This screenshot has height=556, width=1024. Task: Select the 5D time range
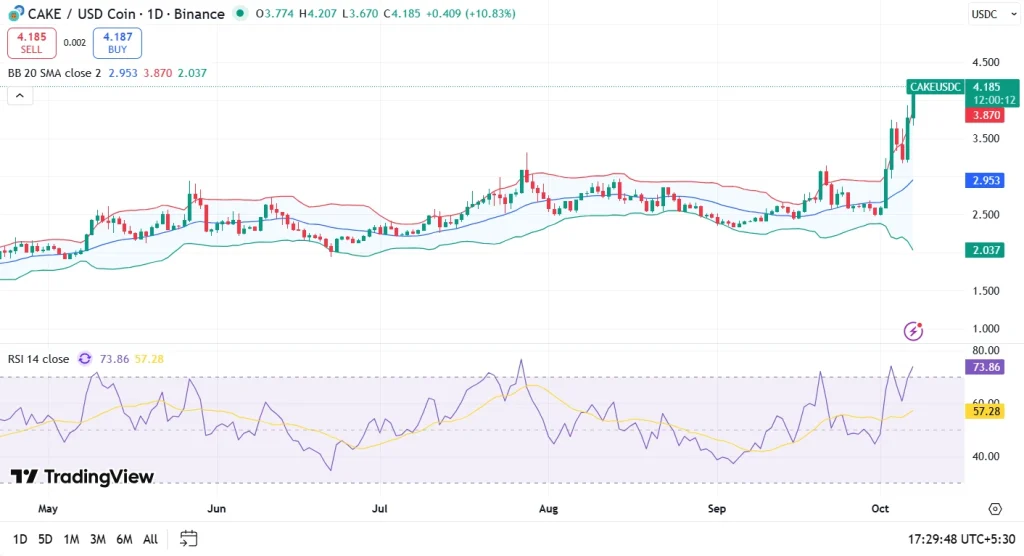tap(45, 539)
